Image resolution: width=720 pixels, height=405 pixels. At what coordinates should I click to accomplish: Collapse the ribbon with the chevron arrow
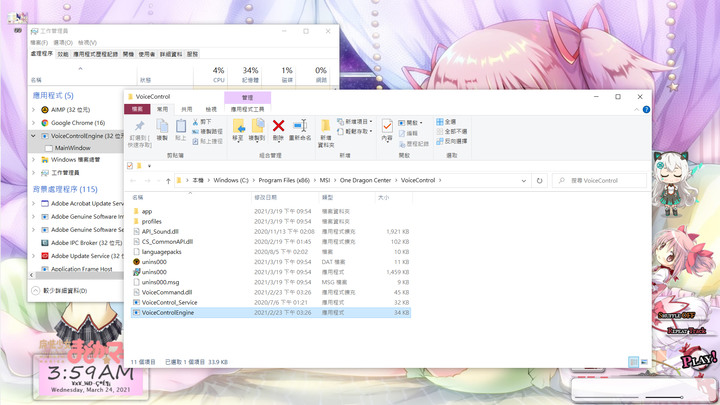(x=636, y=109)
